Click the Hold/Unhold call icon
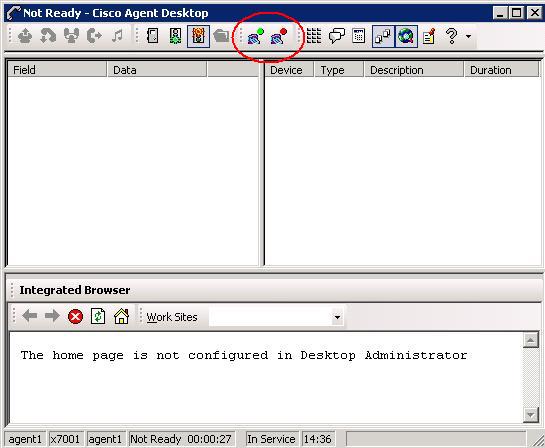Viewport: 545px width, 448px height. 48,36
